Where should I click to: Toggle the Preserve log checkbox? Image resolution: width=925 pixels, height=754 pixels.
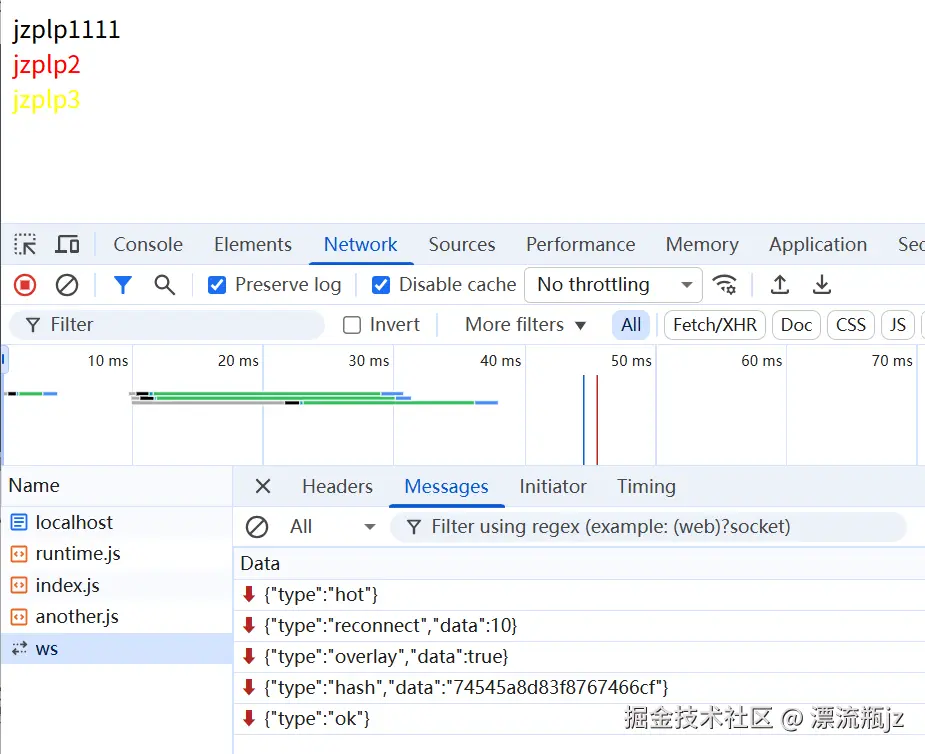pyautogui.click(x=217, y=285)
